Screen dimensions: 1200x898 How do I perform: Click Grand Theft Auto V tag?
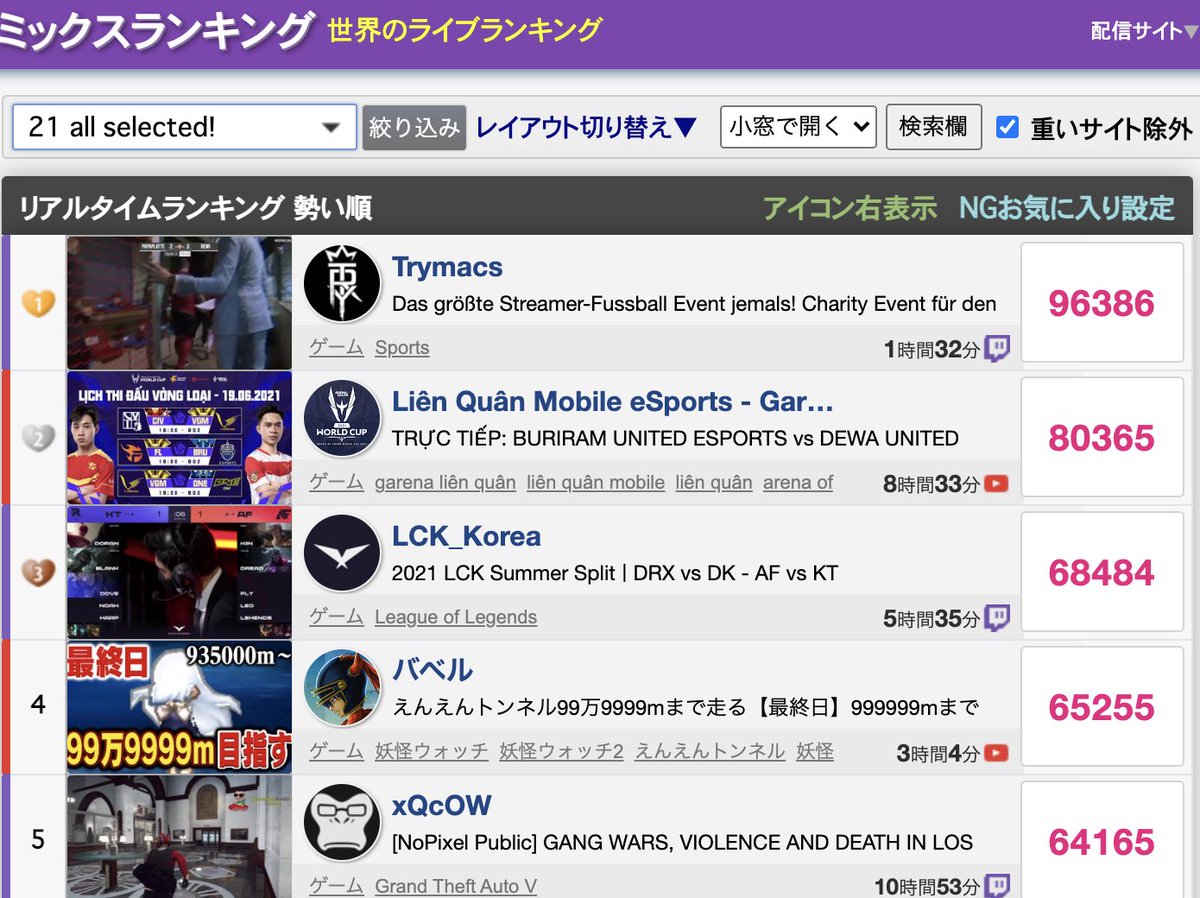point(456,886)
